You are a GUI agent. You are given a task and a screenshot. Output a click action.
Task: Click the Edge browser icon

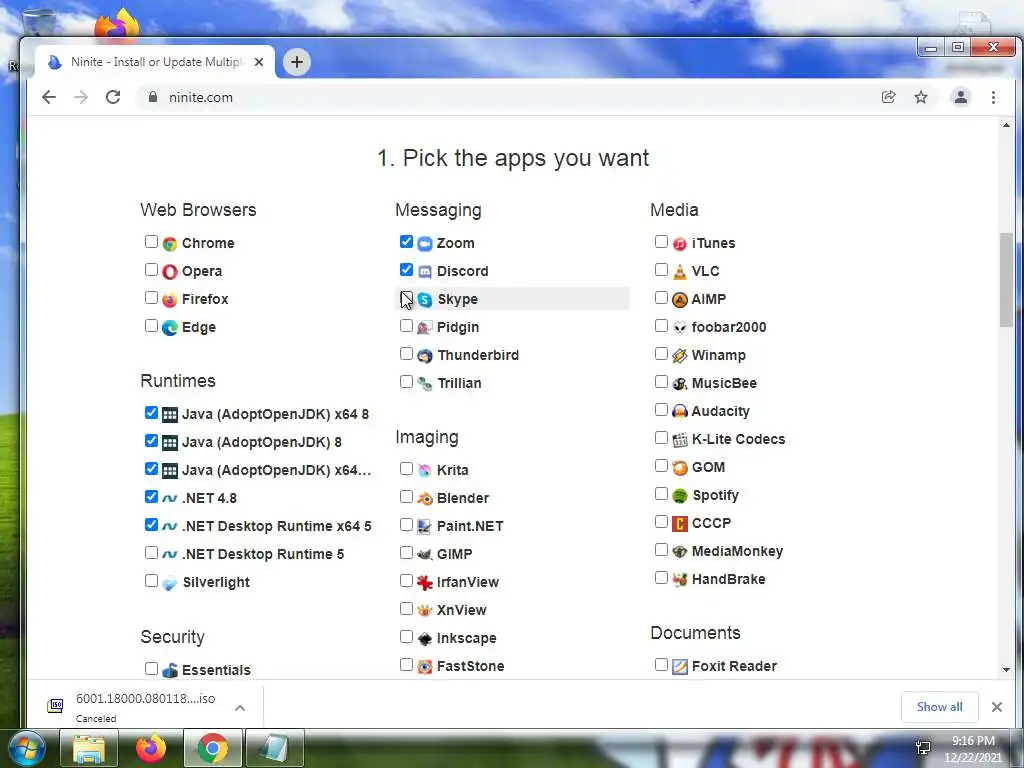pyautogui.click(x=170, y=328)
